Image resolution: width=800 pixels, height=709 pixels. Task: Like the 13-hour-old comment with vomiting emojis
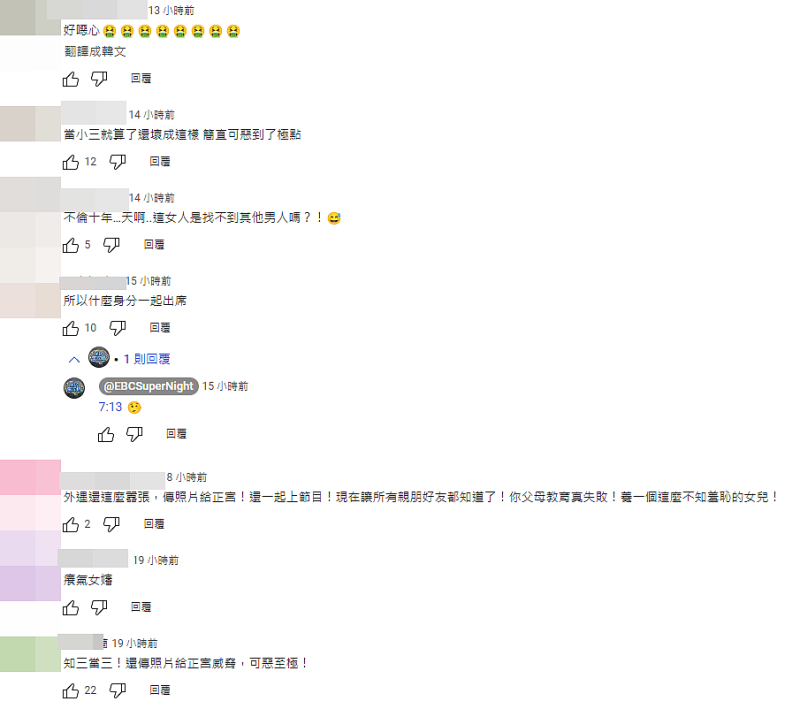[70, 79]
